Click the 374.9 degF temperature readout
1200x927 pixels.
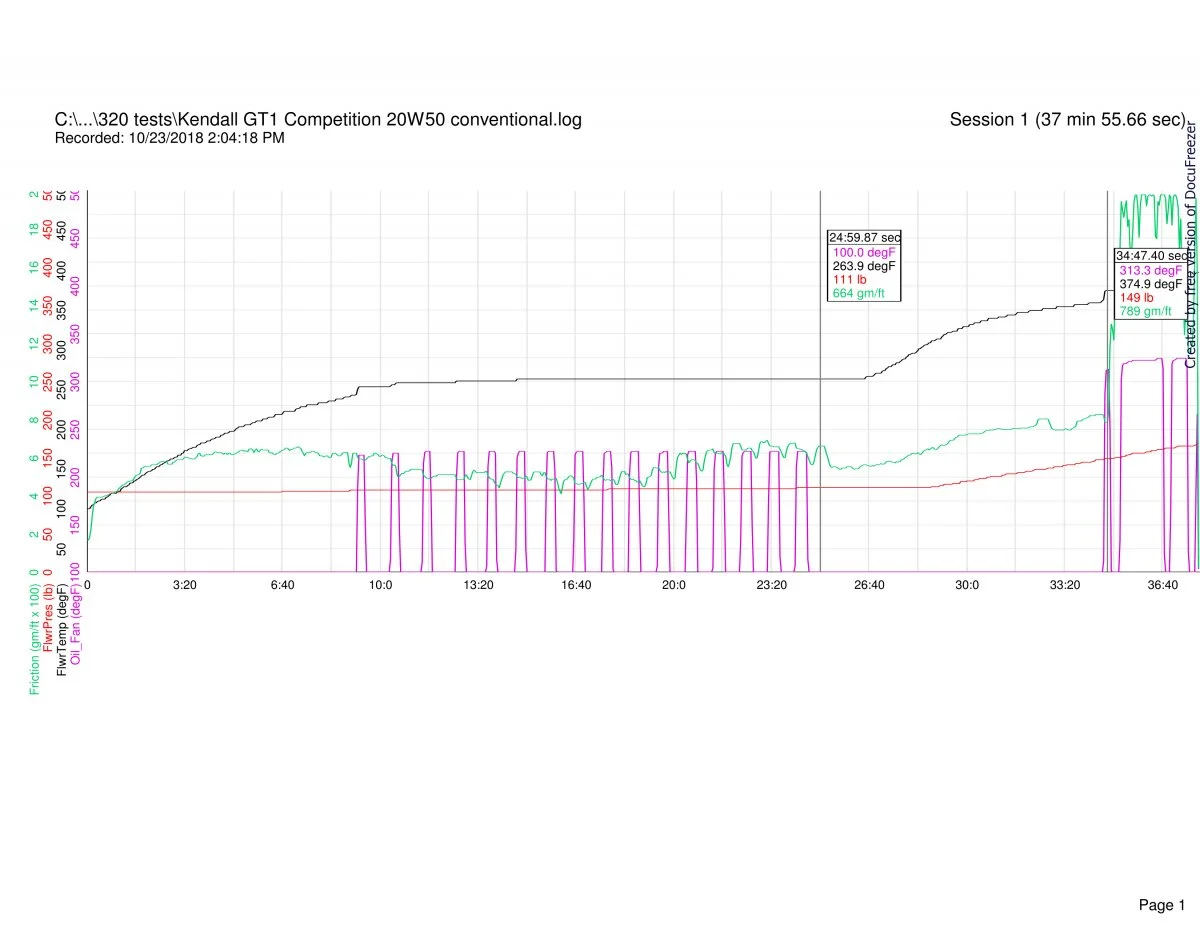tap(1150, 284)
